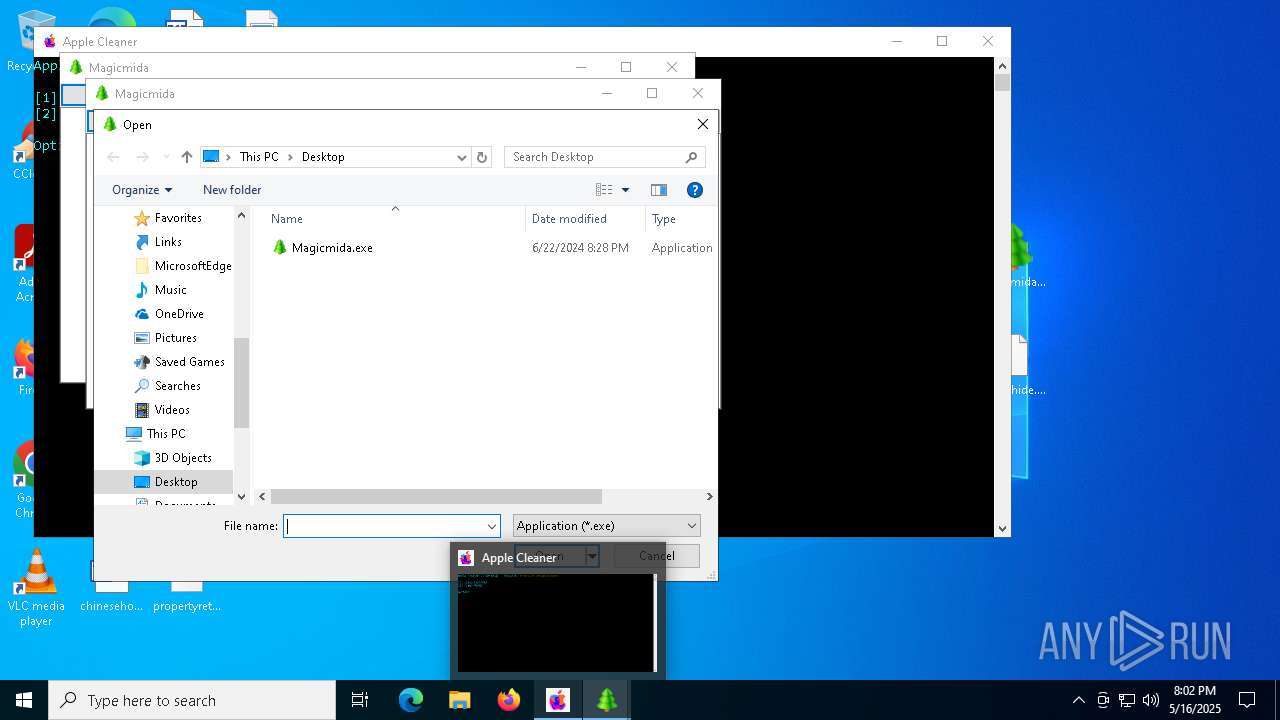The height and width of the screenshot is (720, 1280).
Task: Open Task View from taskbar
Action: pos(360,700)
